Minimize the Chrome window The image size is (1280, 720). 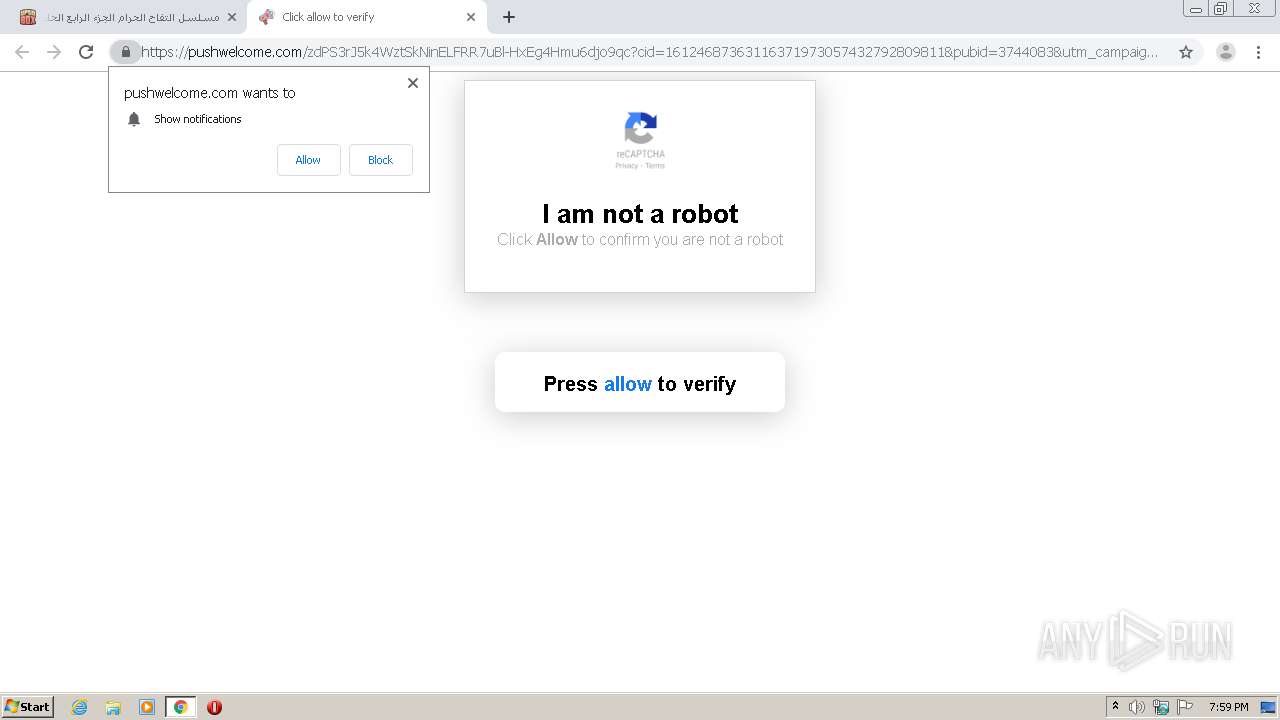pos(1196,8)
